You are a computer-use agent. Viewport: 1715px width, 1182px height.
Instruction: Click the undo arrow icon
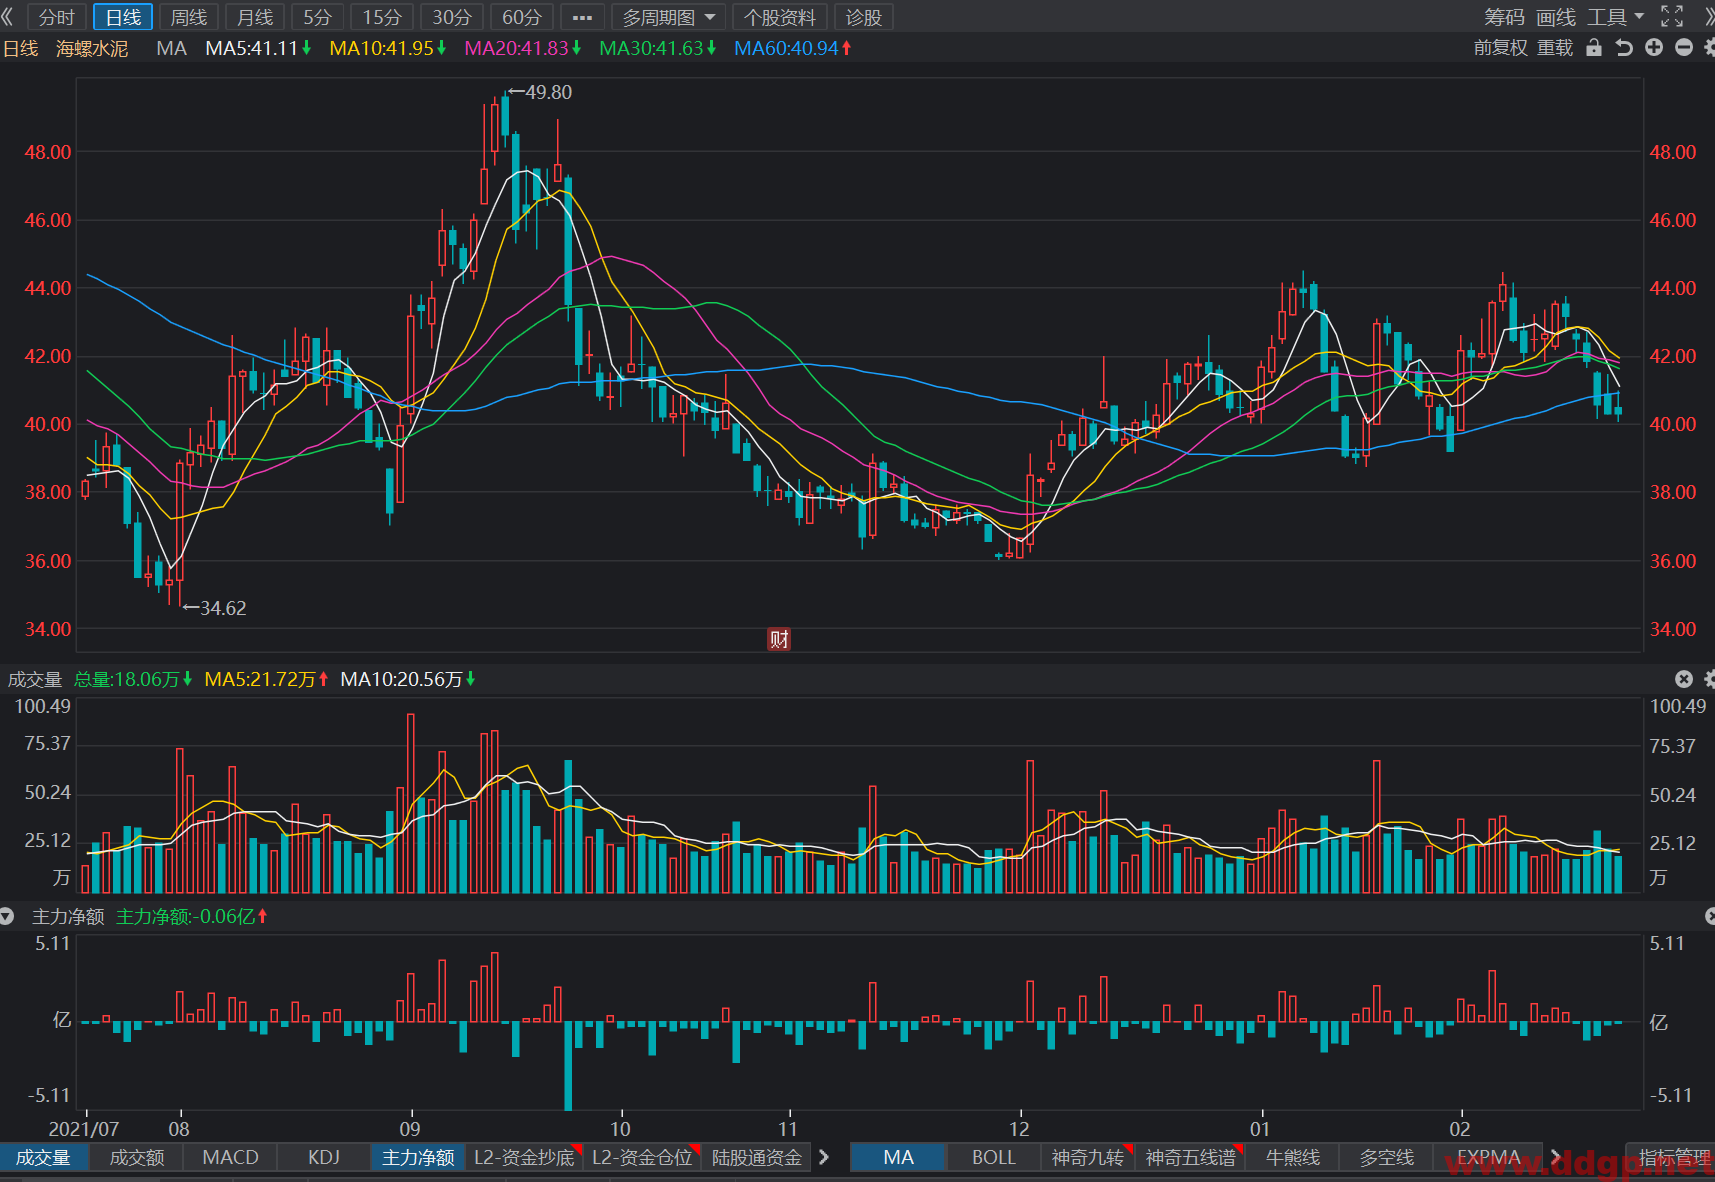[x=1624, y=48]
